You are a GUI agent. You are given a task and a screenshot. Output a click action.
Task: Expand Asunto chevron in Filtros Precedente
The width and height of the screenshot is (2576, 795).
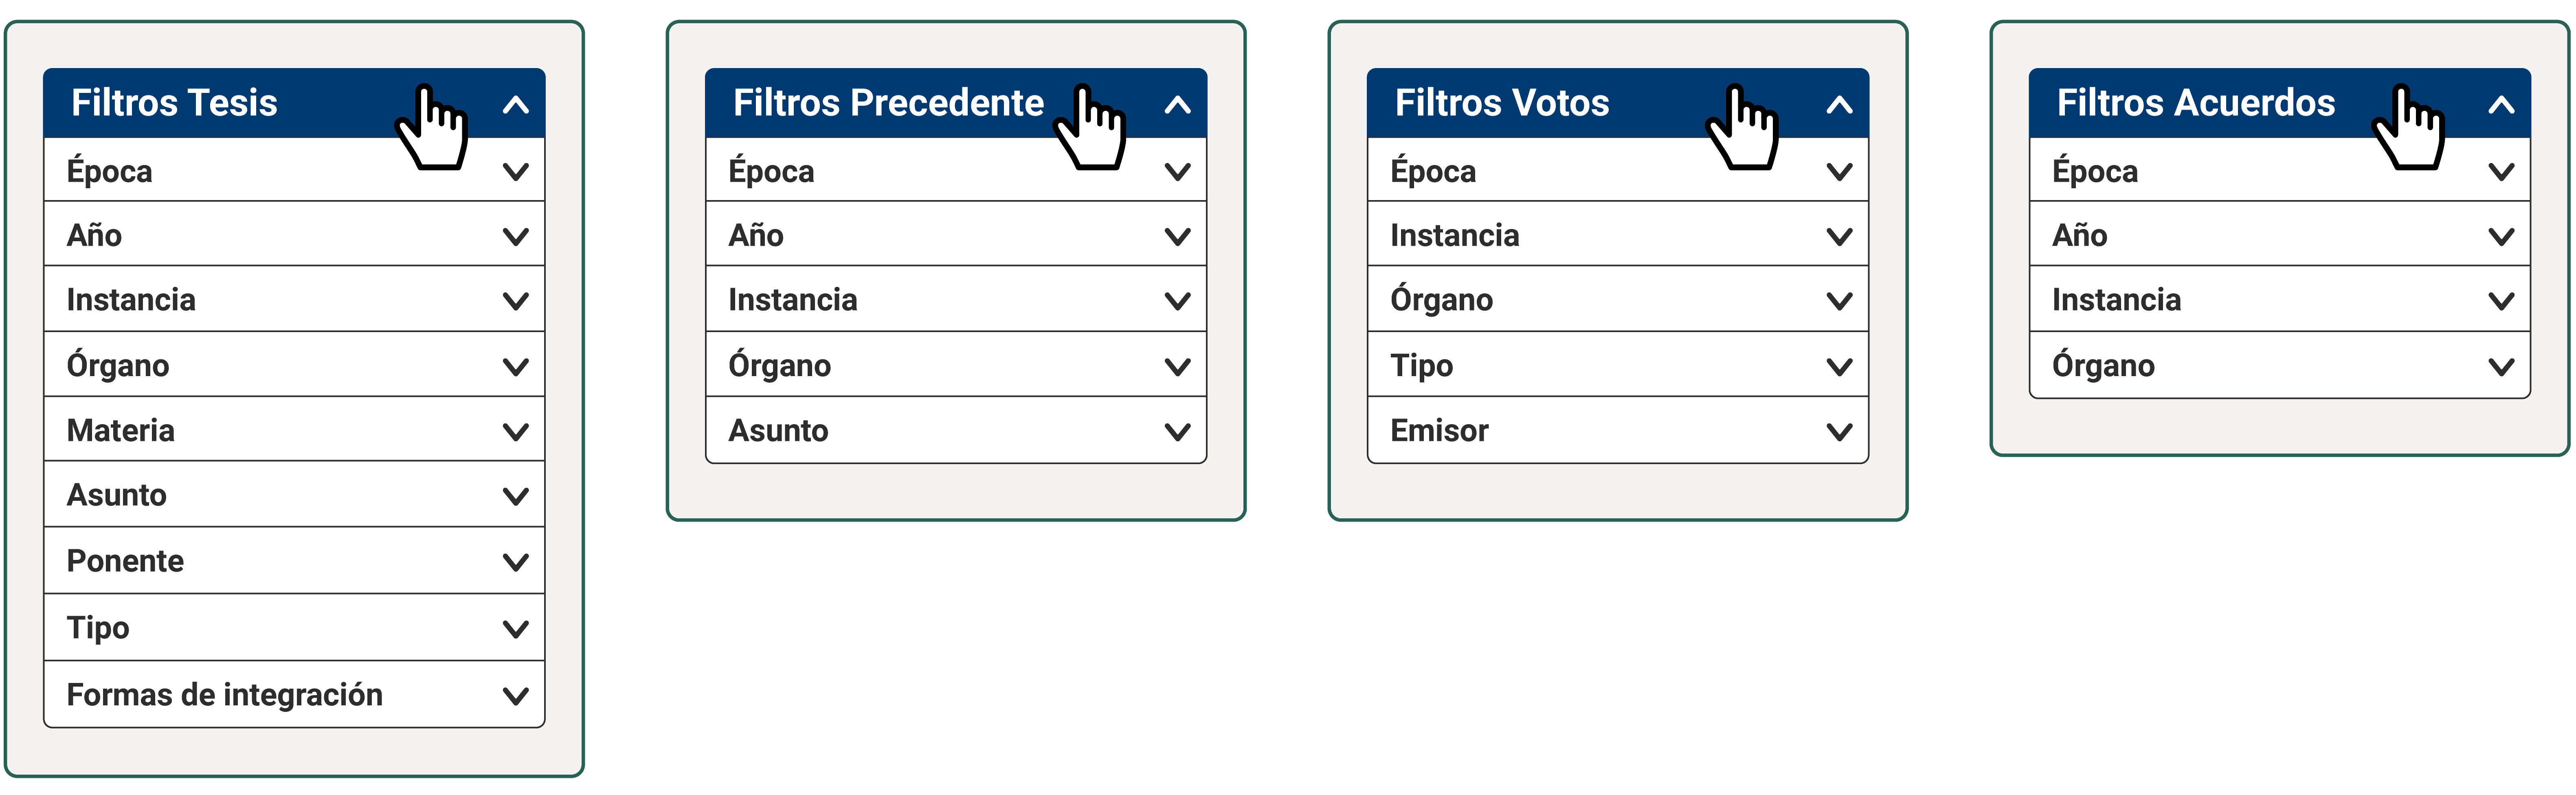pos(1178,432)
